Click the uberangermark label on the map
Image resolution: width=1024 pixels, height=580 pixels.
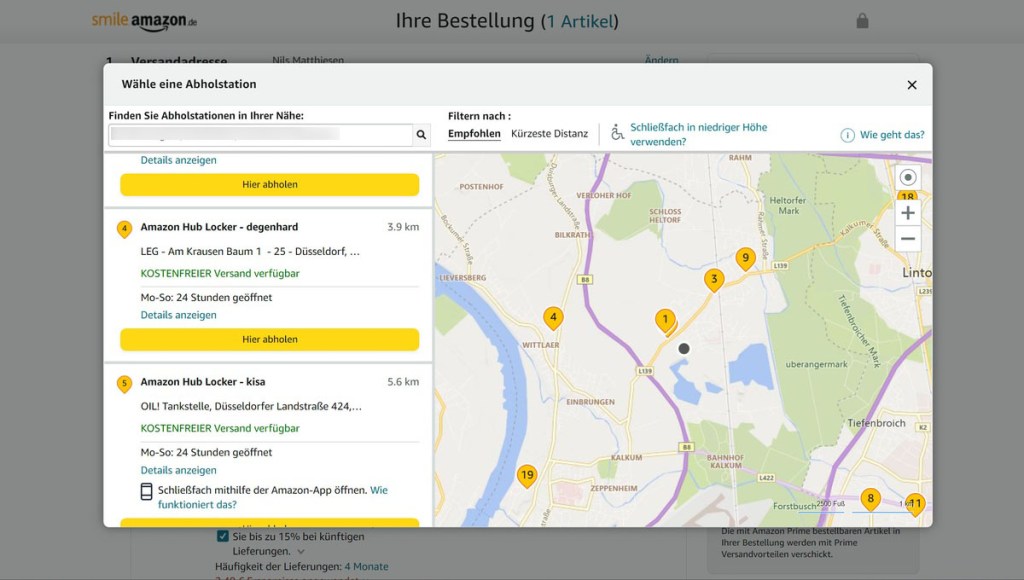pos(816,364)
